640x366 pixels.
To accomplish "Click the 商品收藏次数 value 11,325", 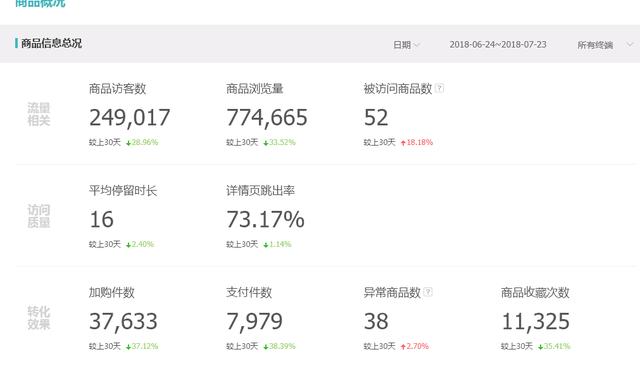I will 536,322.
